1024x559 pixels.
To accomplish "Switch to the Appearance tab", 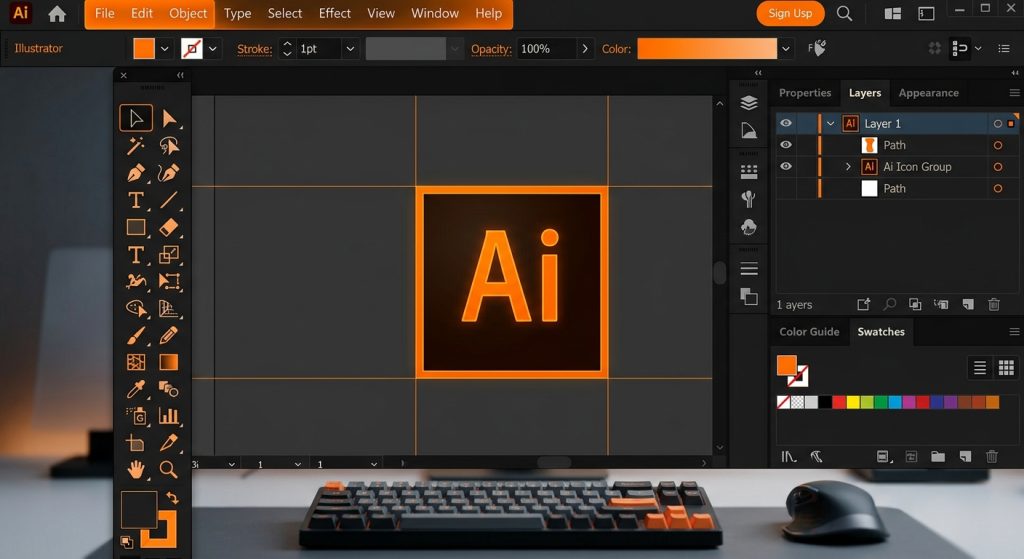I will 928,93.
